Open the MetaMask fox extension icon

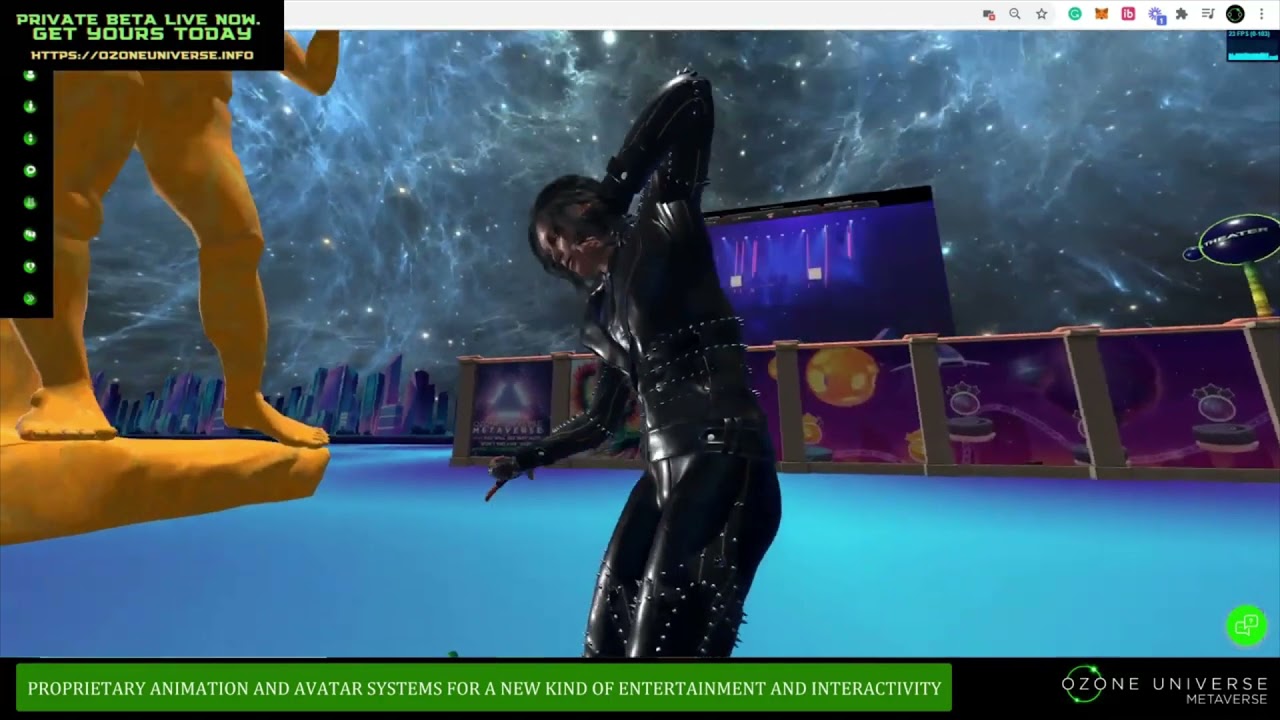click(1101, 14)
